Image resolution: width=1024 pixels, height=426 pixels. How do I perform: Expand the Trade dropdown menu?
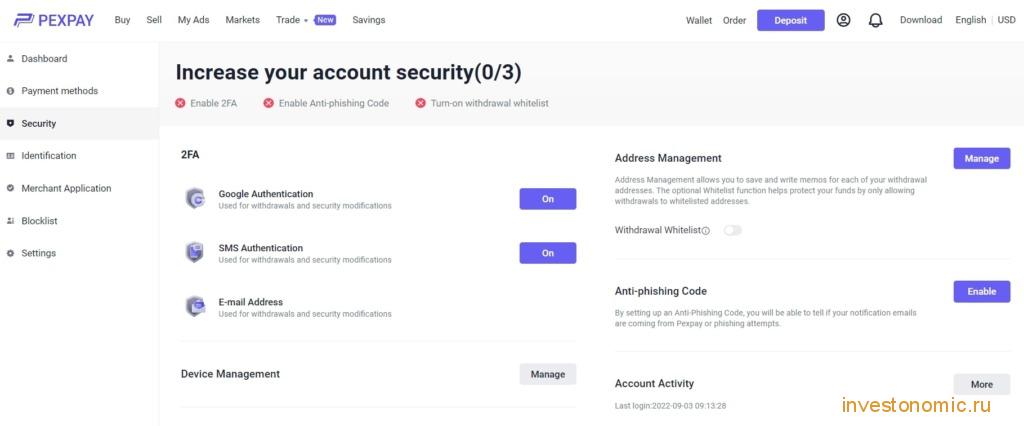[291, 20]
